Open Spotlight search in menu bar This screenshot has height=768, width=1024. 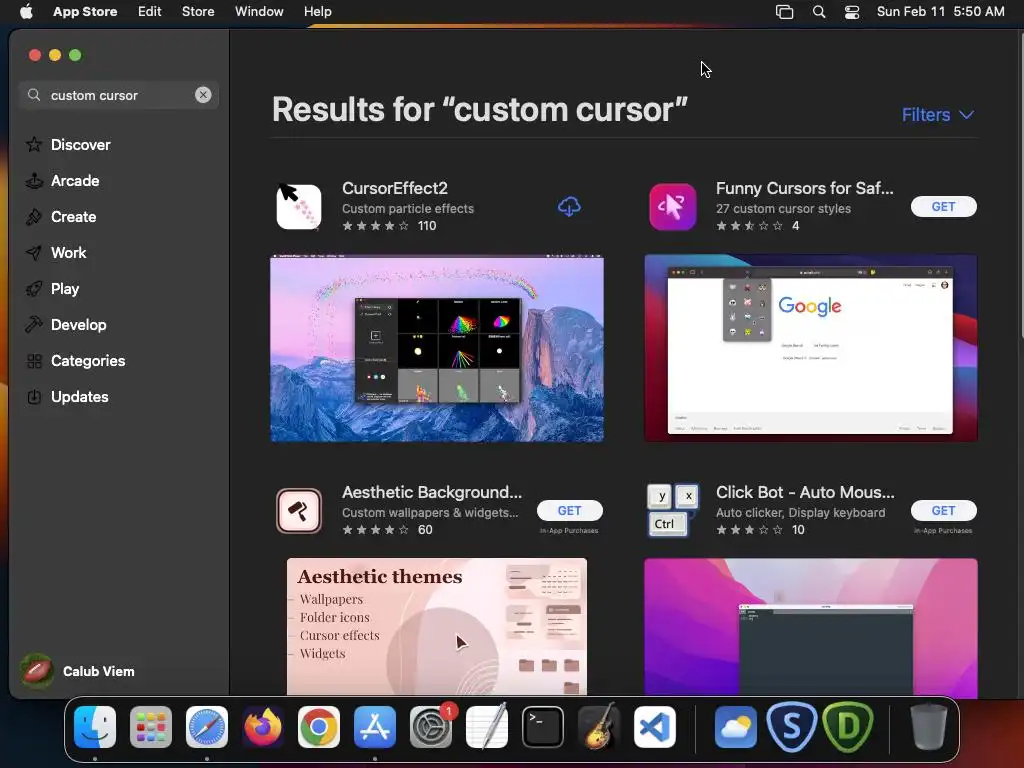point(818,12)
